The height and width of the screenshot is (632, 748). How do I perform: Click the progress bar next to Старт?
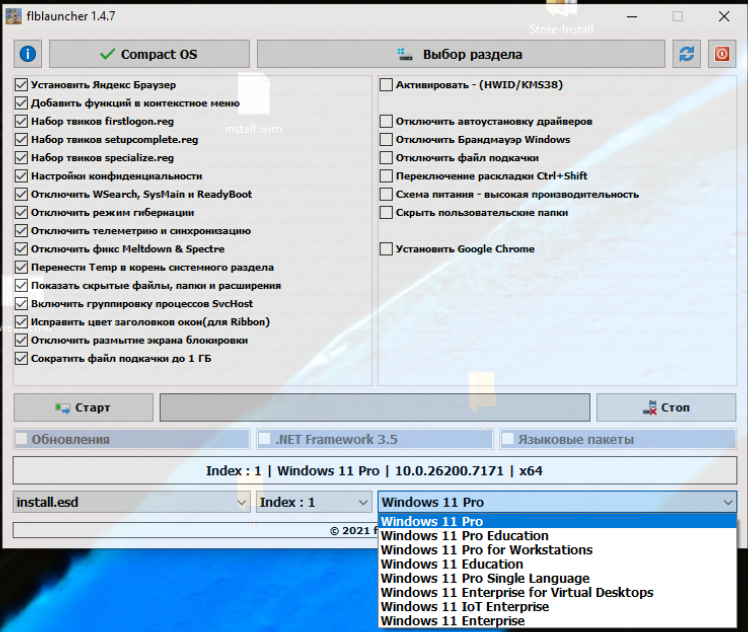tap(375, 407)
